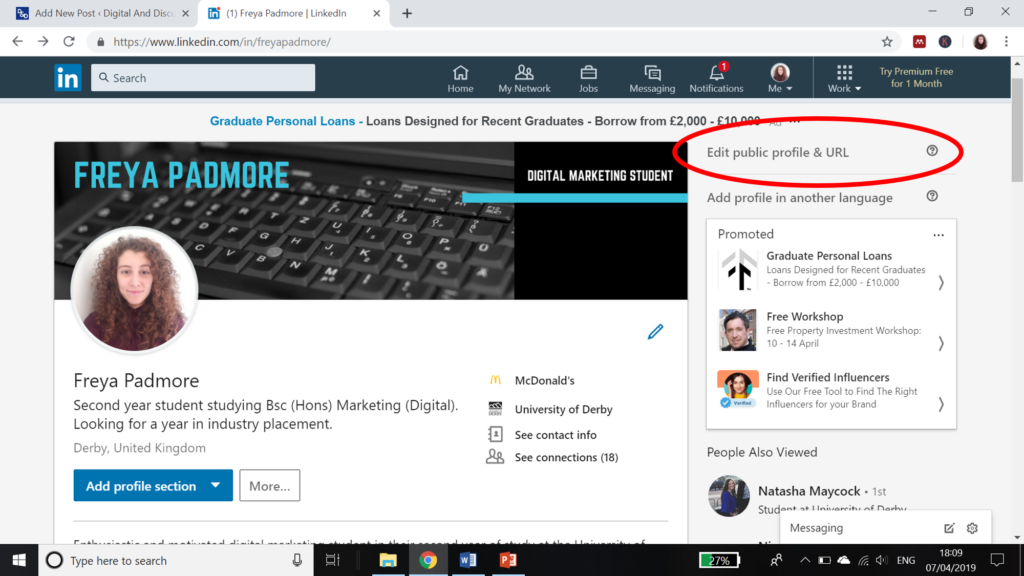
Task: Click Type here to search taskbar box
Action: 174,560
